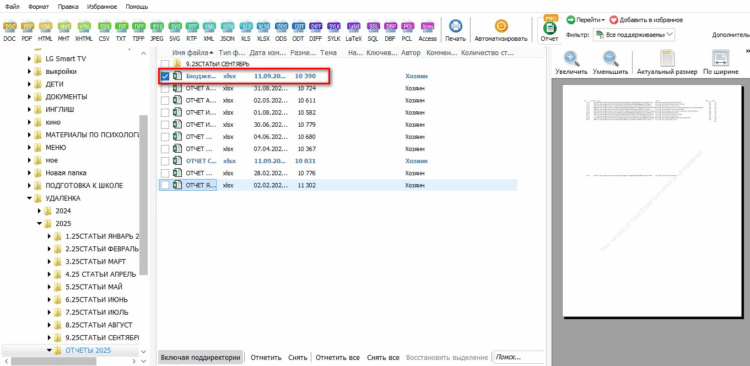
Task: Open the Файл menu
Action: pos(12,7)
